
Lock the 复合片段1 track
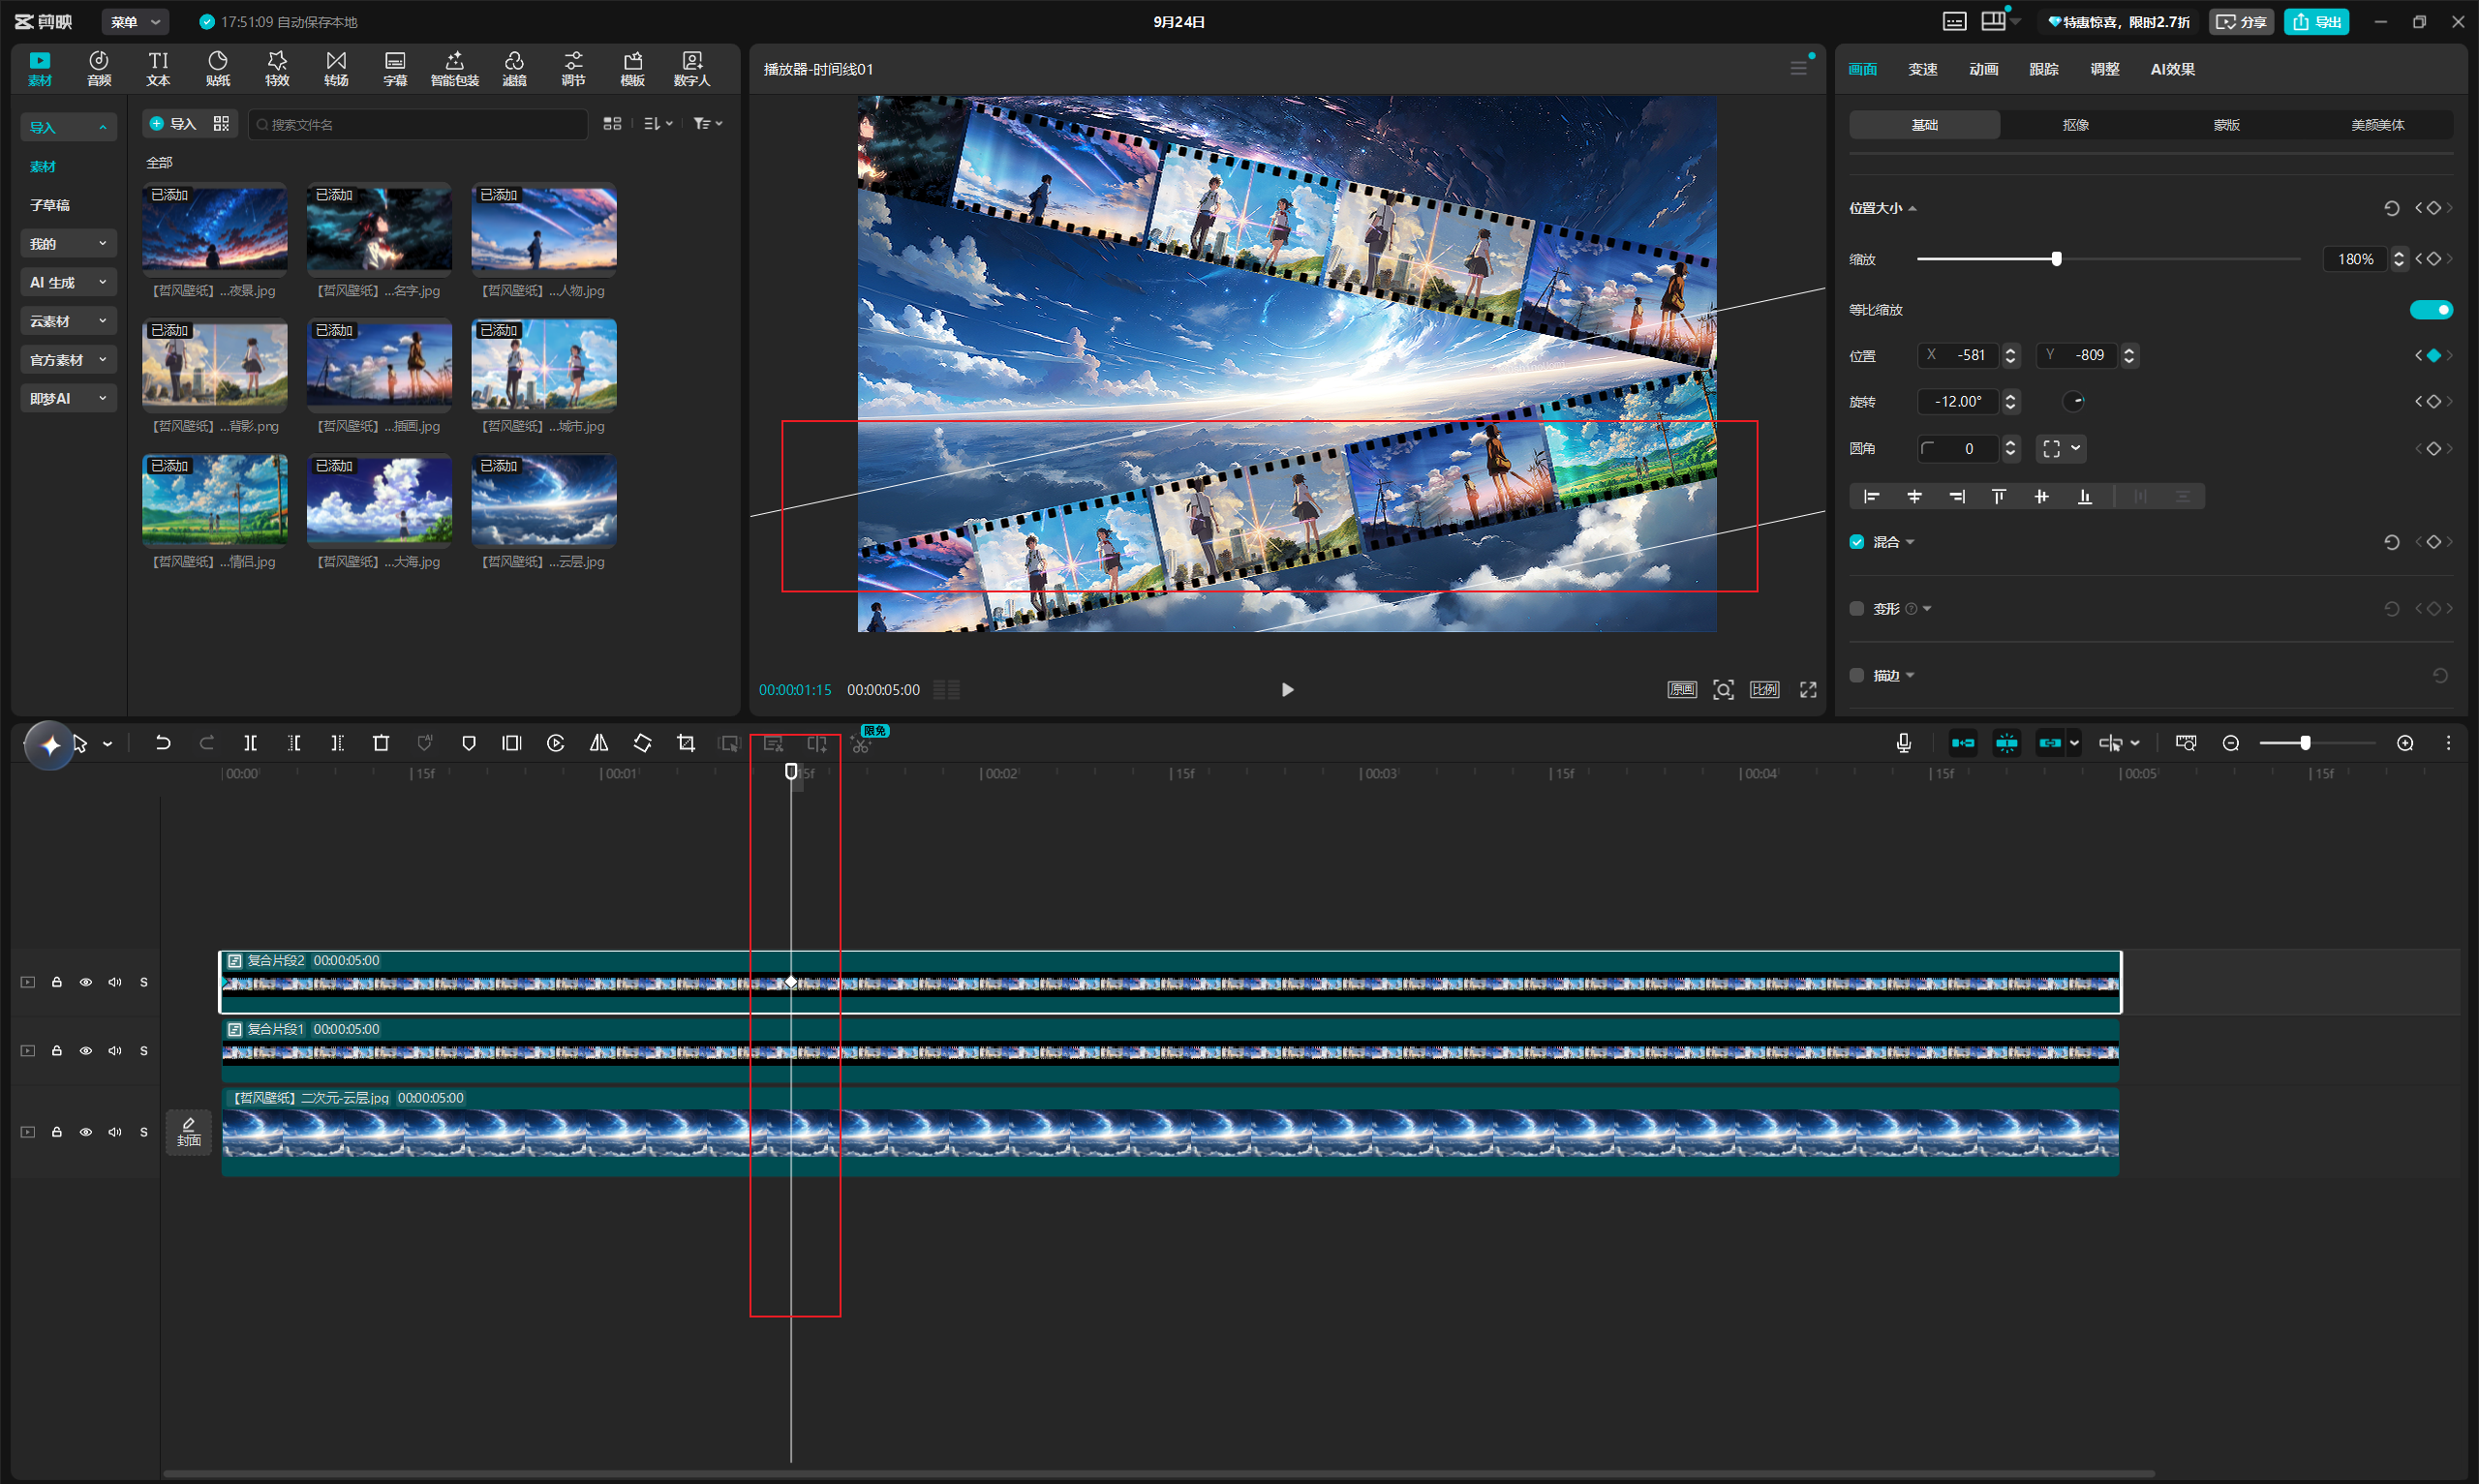(57, 1051)
